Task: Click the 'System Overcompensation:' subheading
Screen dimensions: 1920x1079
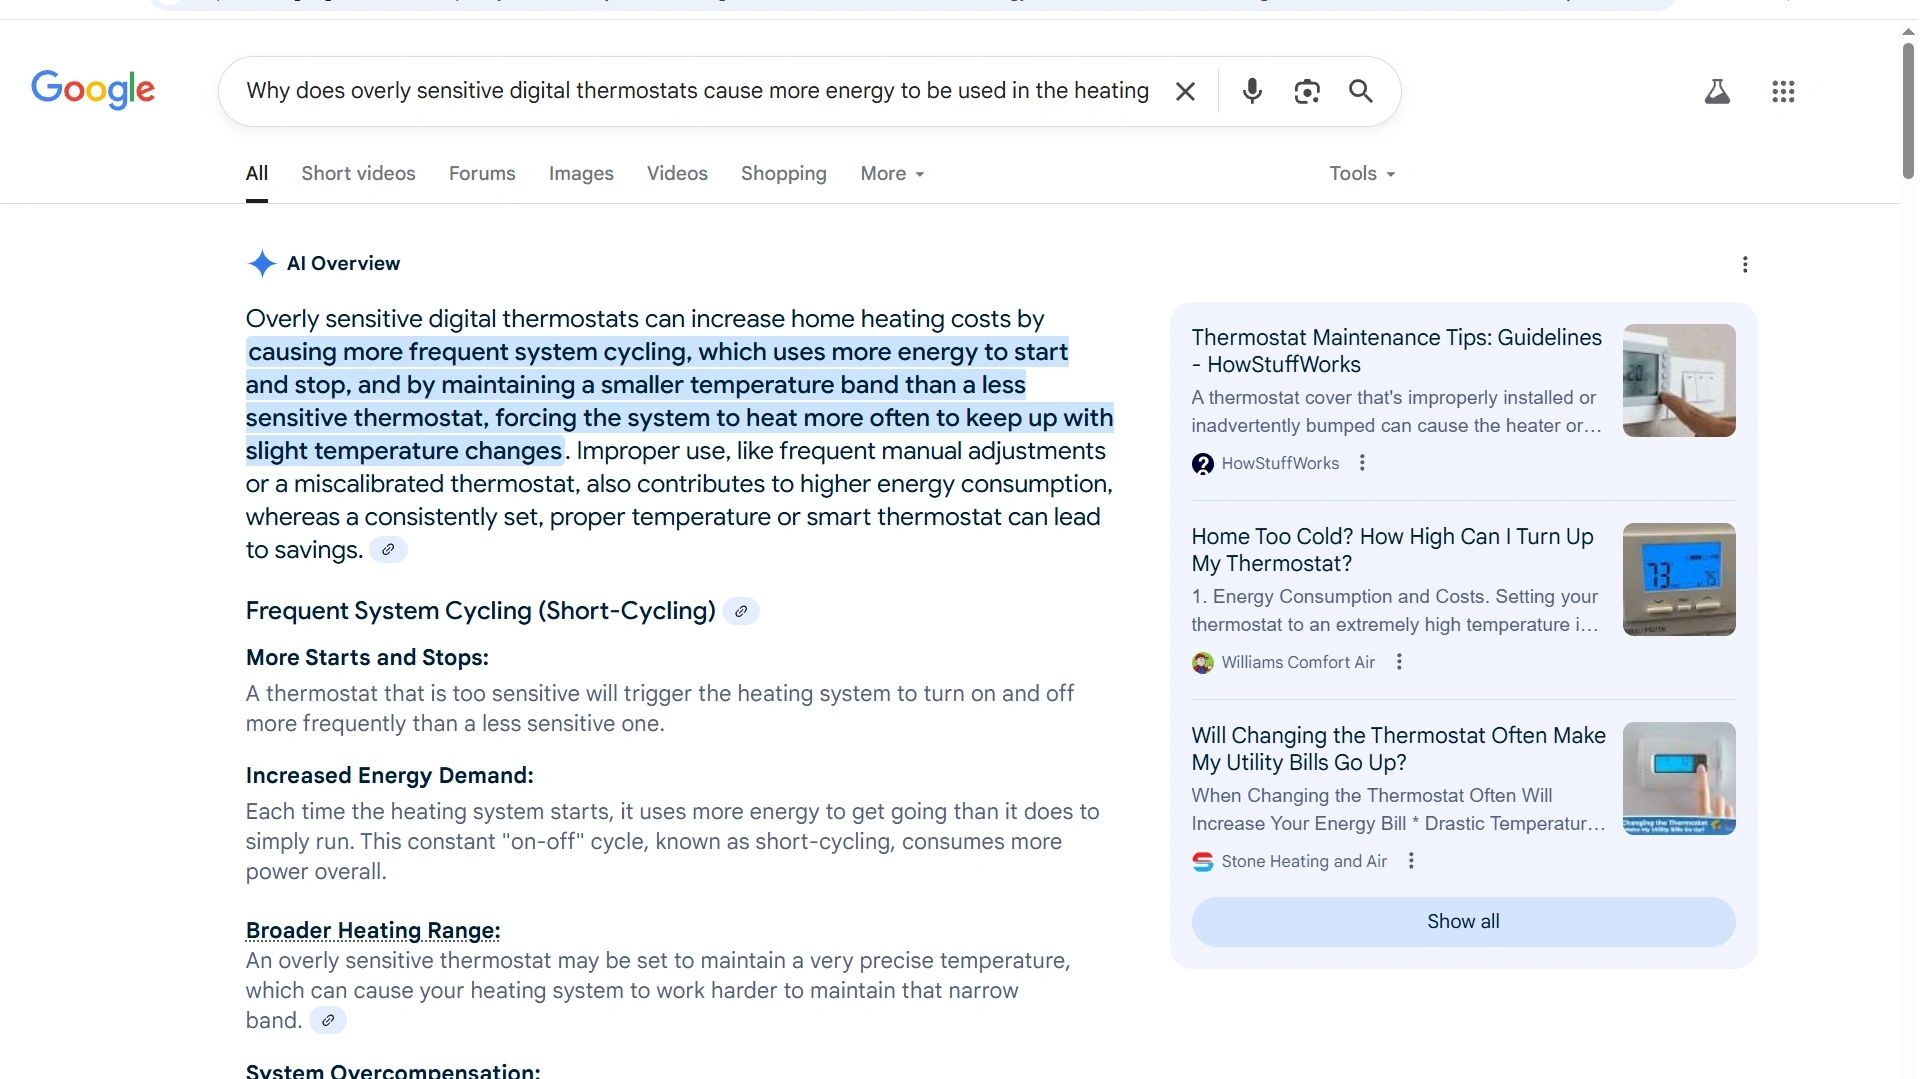Action: (393, 1070)
